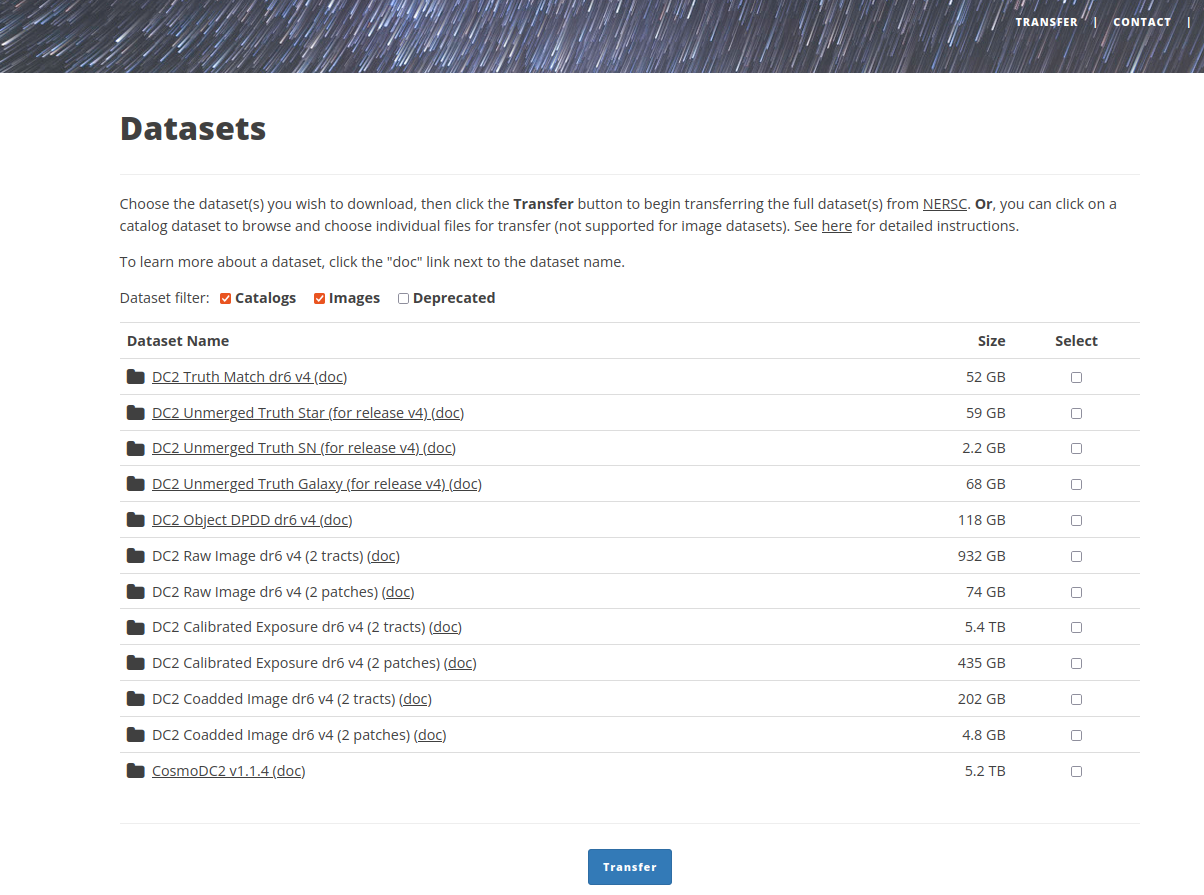Click folder icon for DC2 Object DPDD
Viewport: 1204px width, 895px height.
click(x=136, y=520)
